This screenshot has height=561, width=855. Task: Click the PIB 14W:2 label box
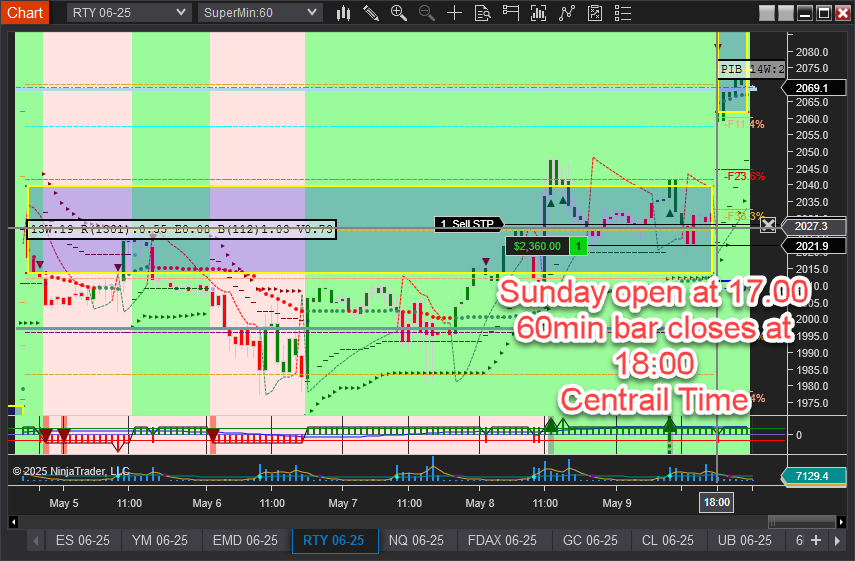tap(752, 69)
